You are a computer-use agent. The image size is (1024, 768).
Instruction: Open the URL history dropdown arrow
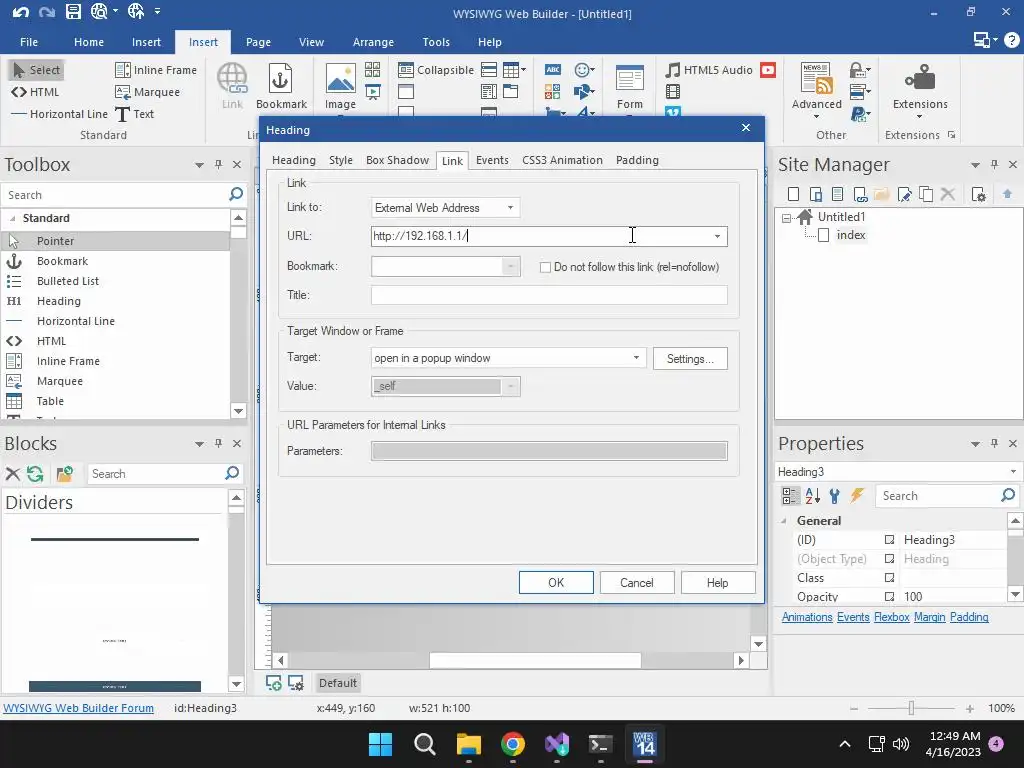[x=717, y=236]
